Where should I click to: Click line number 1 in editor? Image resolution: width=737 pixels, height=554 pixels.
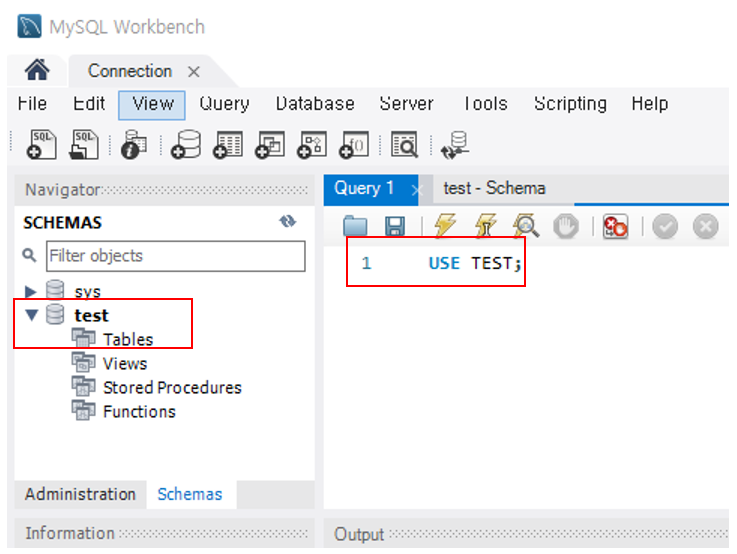[367, 263]
